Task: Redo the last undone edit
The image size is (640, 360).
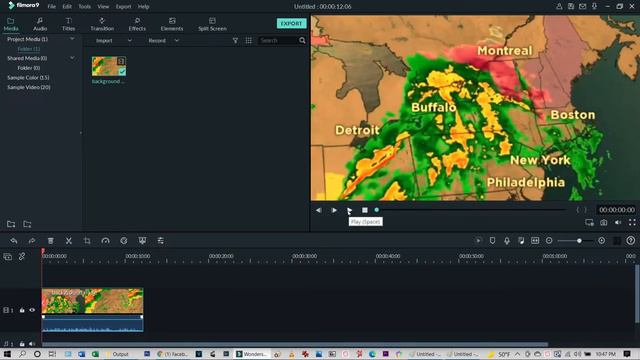Action: point(32,241)
